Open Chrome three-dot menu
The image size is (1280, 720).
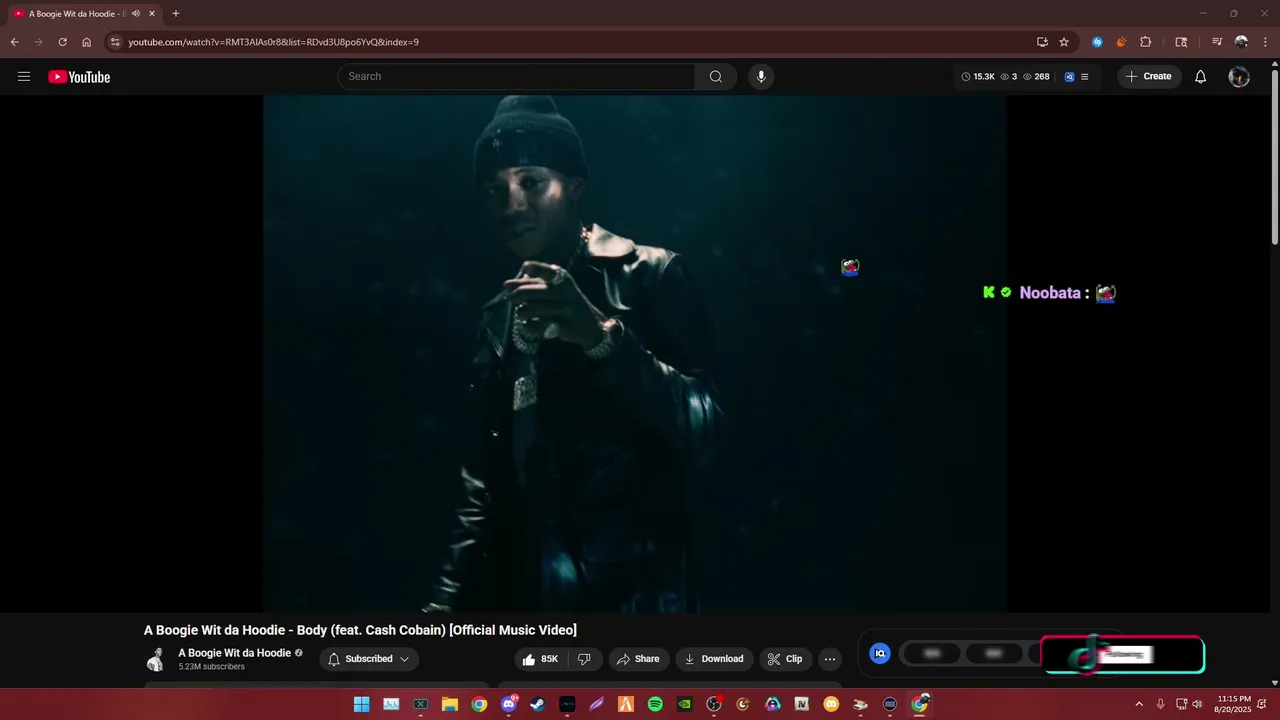point(1265,42)
